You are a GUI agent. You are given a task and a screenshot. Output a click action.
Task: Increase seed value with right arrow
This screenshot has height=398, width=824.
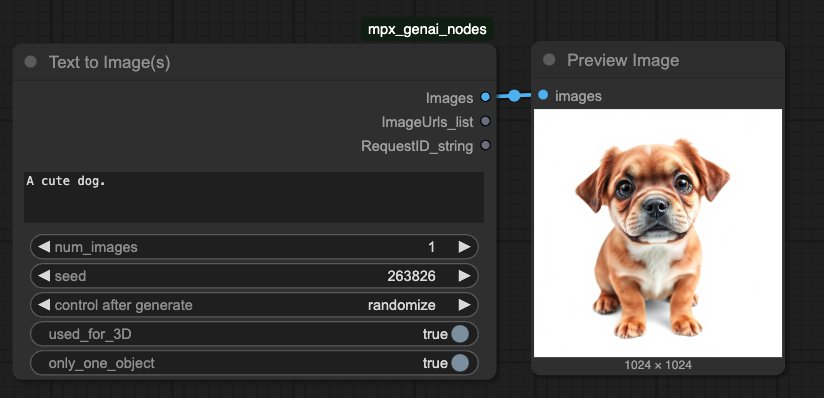coord(464,275)
